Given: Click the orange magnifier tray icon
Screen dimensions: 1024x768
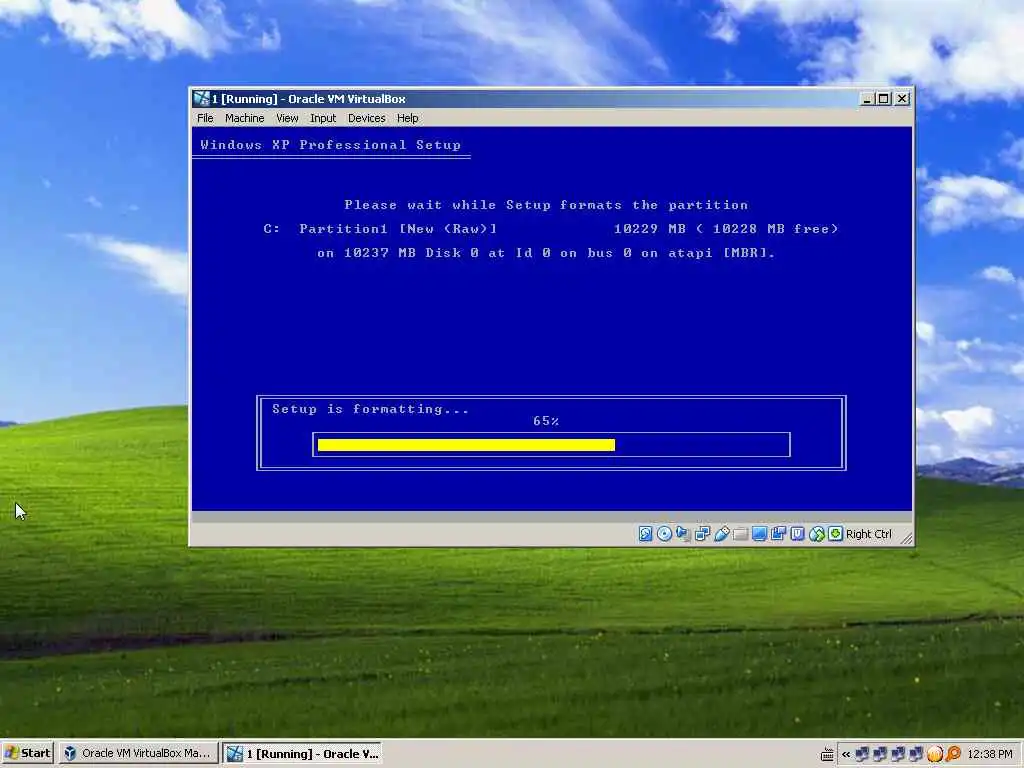Looking at the screenshot, I should [953, 754].
